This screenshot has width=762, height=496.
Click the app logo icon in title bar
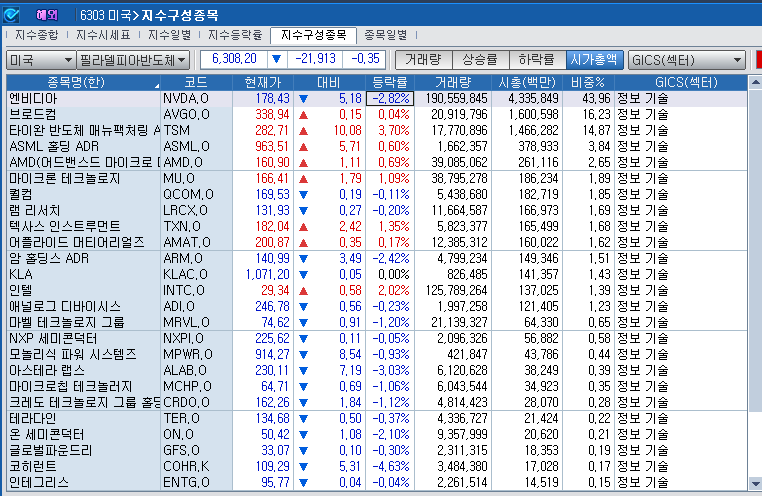pyautogui.click(x=11, y=14)
